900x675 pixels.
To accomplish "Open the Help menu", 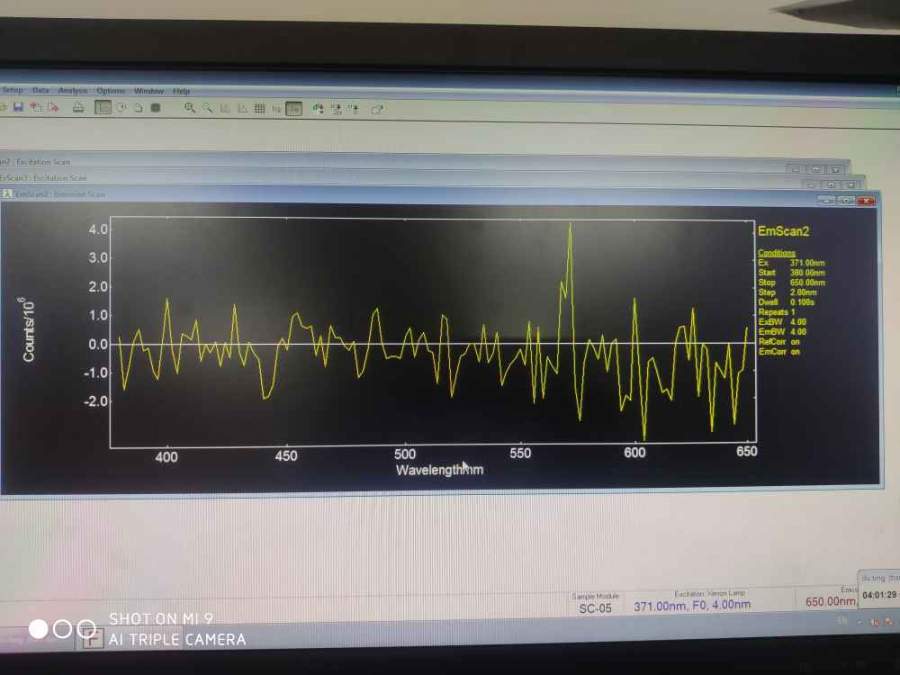I will coord(181,91).
